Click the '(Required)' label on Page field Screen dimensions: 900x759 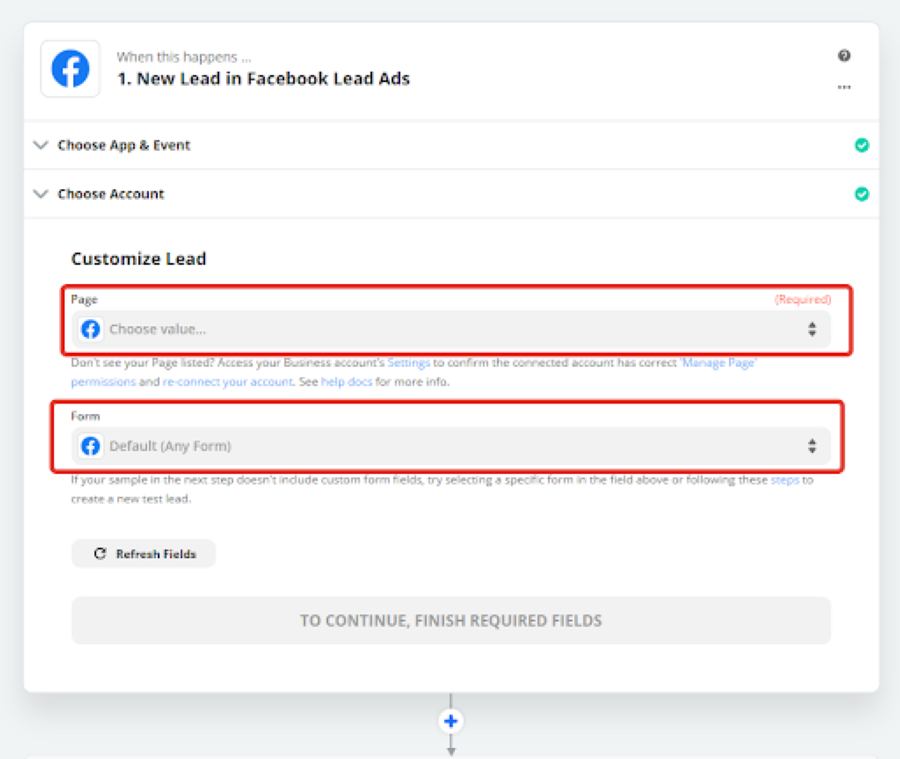click(x=802, y=299)
